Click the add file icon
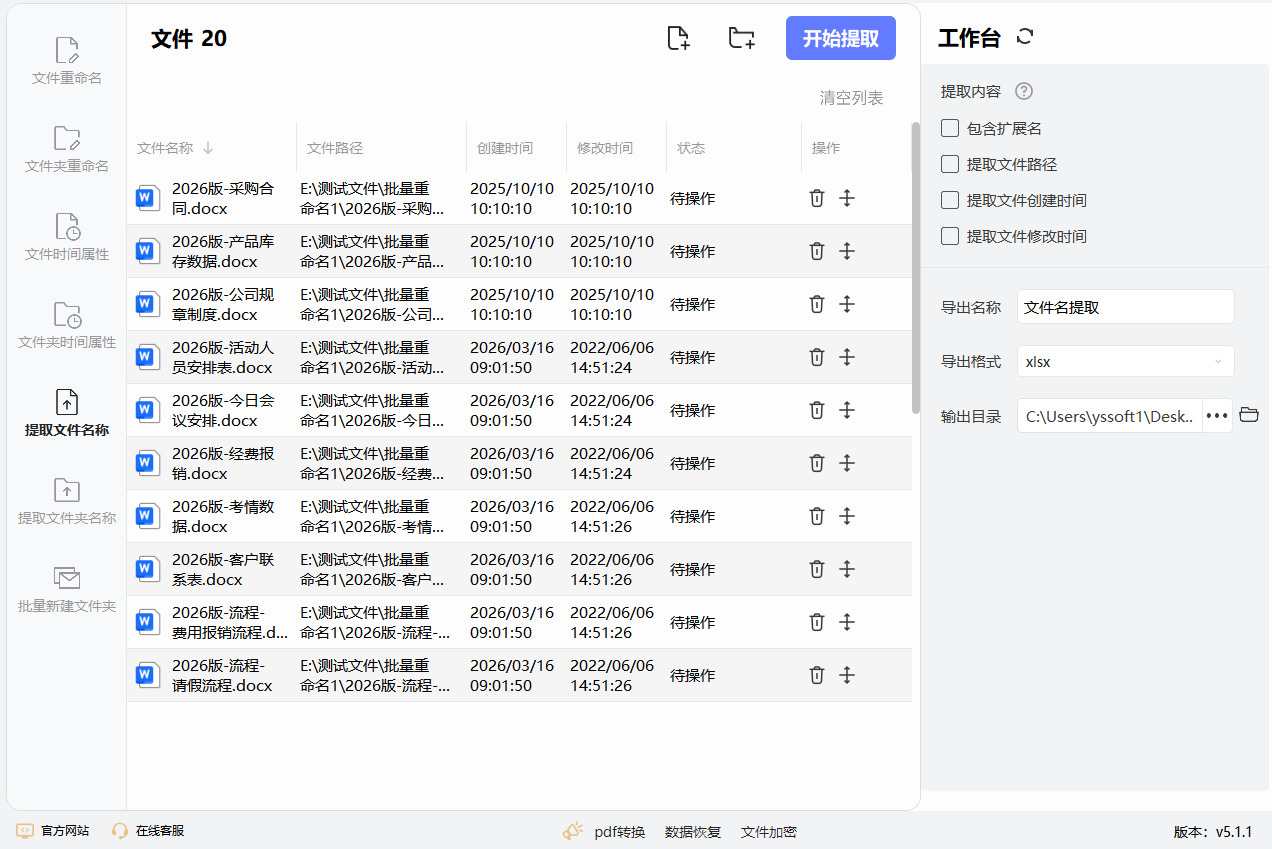 [x=678, y=39]
